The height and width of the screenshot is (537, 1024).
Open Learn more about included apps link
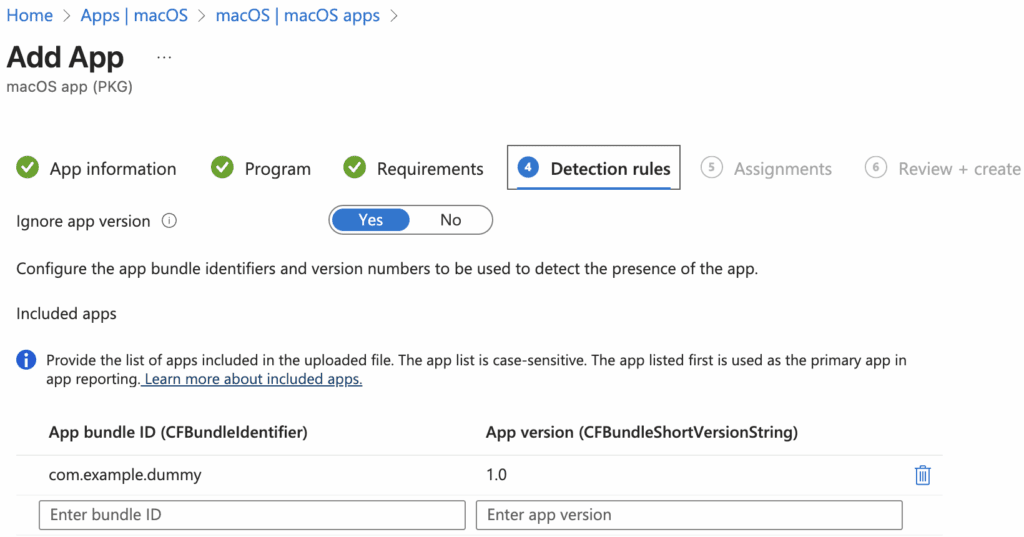252,380
